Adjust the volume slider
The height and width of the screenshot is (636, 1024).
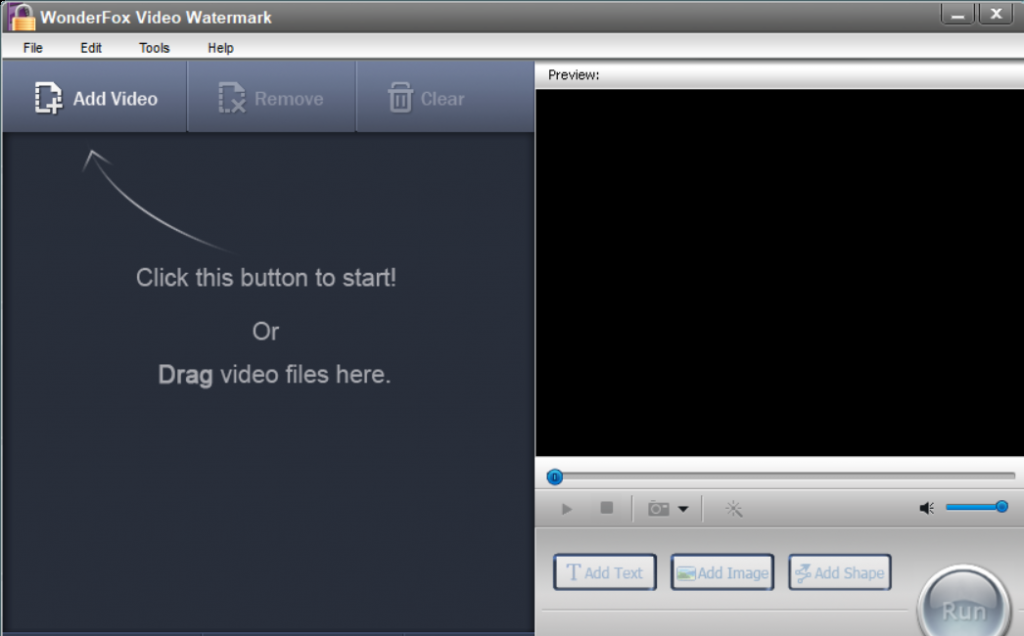point(977,507)
